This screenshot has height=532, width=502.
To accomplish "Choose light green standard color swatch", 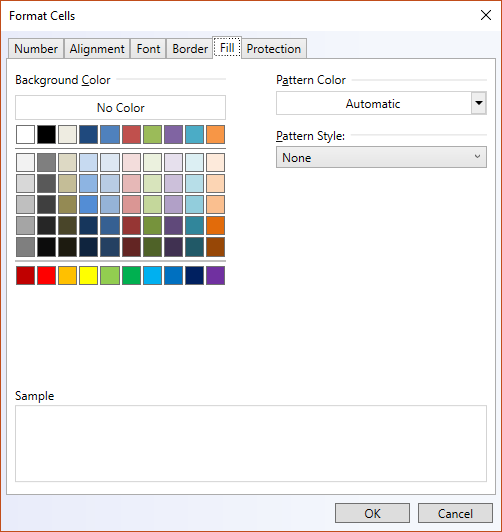I will (110, 275).
